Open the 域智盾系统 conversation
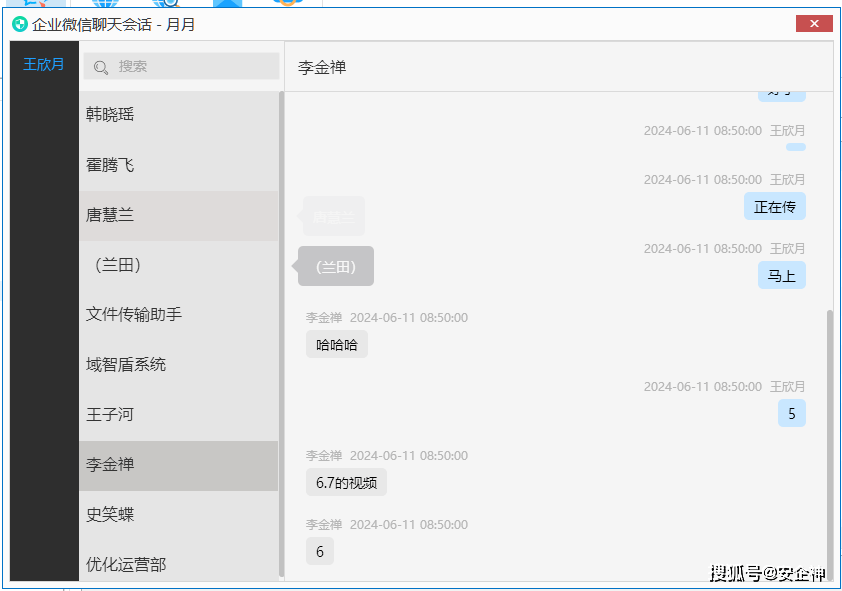Viewport: 842px width, 591px height. point(178,365)
